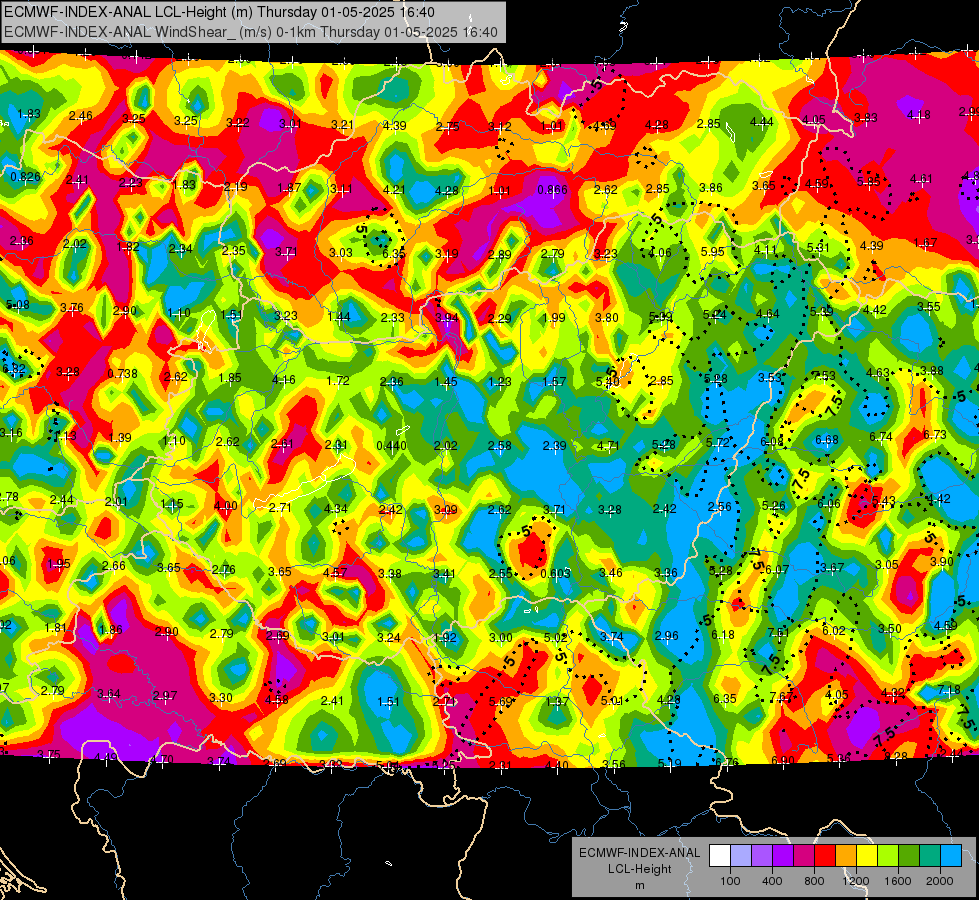Click the legend tick label '100'
This screenshot has height=900, width=979.
click(x=730, y=881)
